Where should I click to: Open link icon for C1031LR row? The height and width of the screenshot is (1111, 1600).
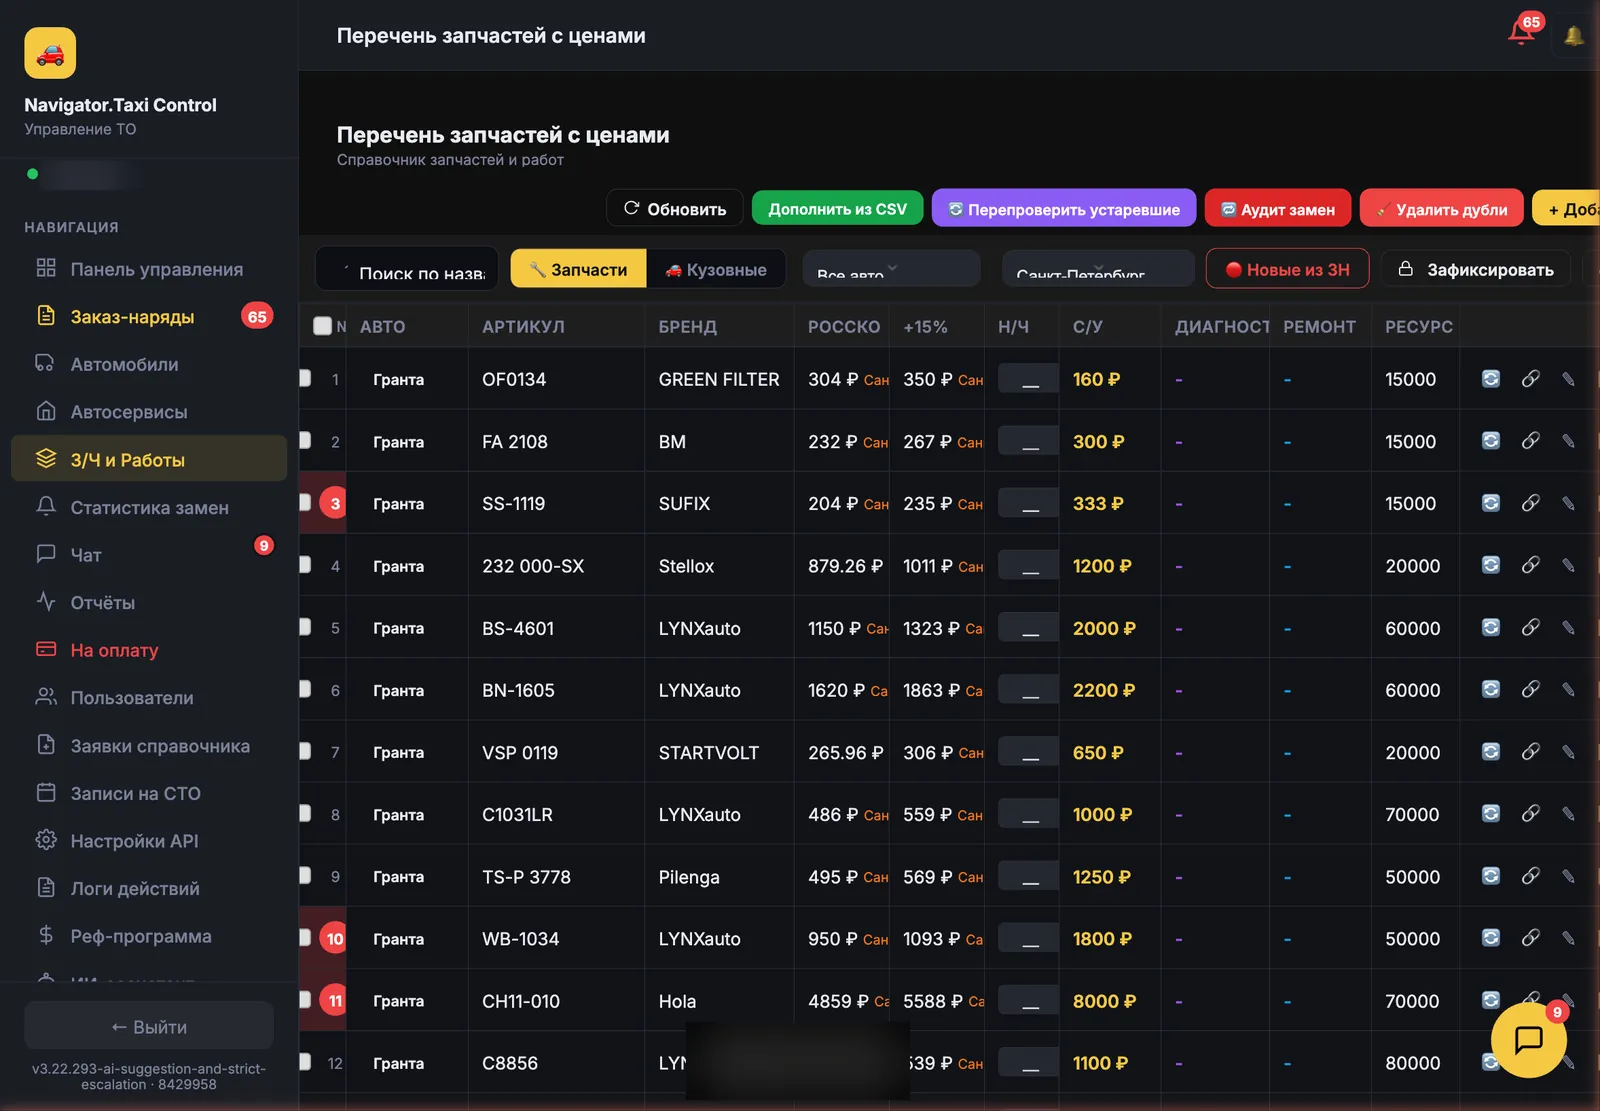coord(1530,814)
